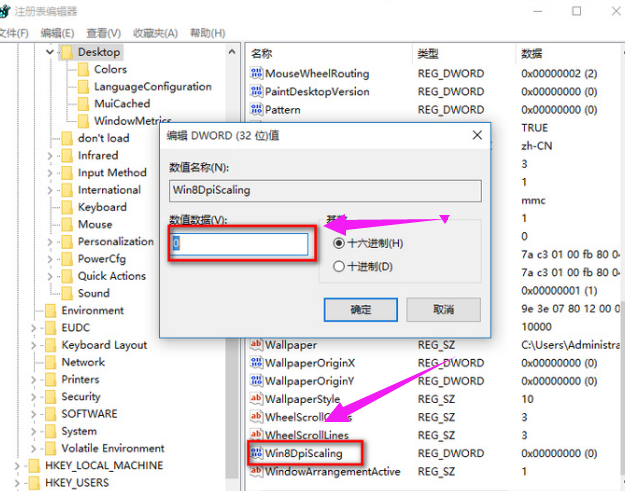Click the HKEY_LOCAL_MACHINE folder icon
The width and height of the screenshot is (625, 491).
pyautogui.click(x=35, y=466)
